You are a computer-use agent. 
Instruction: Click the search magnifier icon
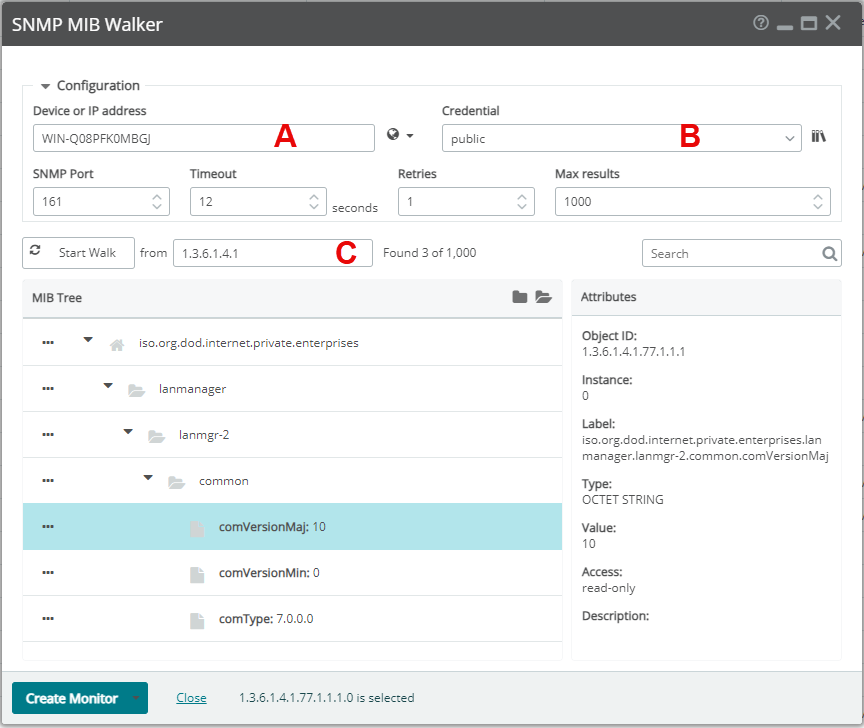pyautogui.click(x=829, y=253)
